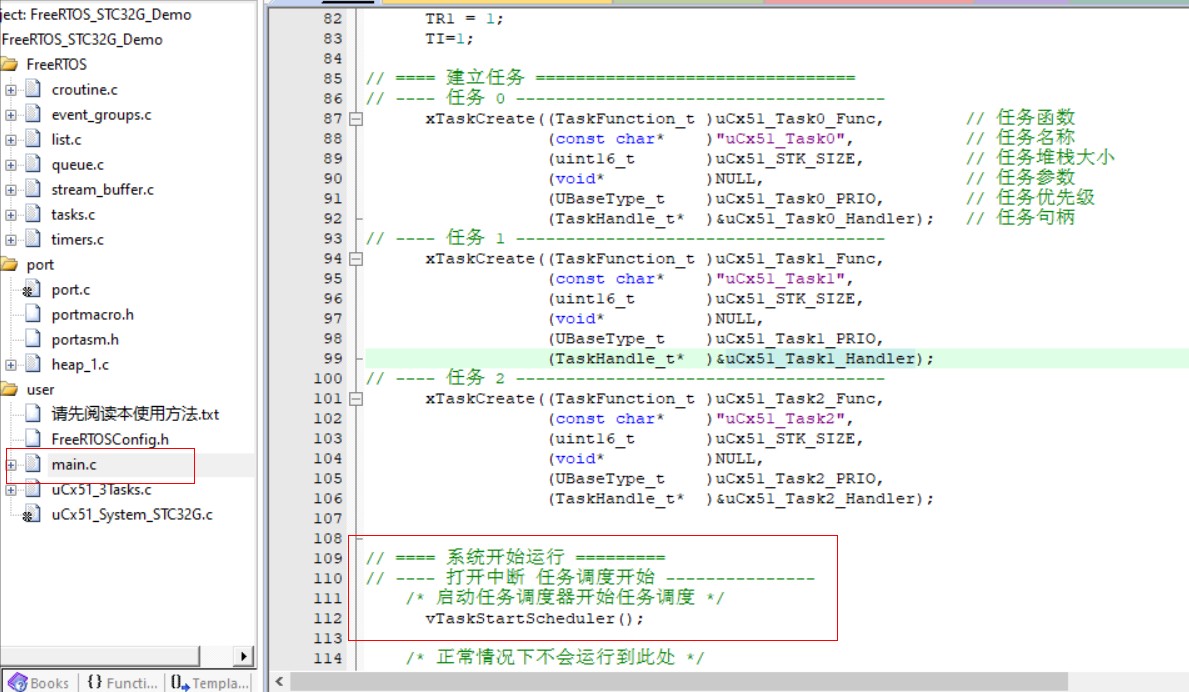This screenshot has height=692, width=1189.
Task: Click project panel scroll right arrow
Action: pos(243,656)
